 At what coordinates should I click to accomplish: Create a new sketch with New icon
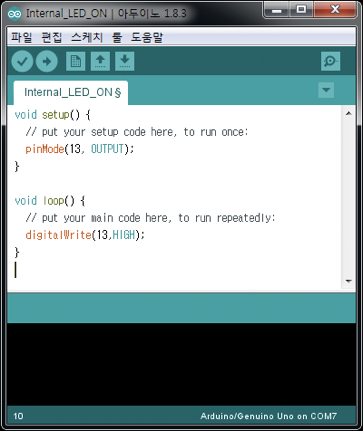(76, 61)
